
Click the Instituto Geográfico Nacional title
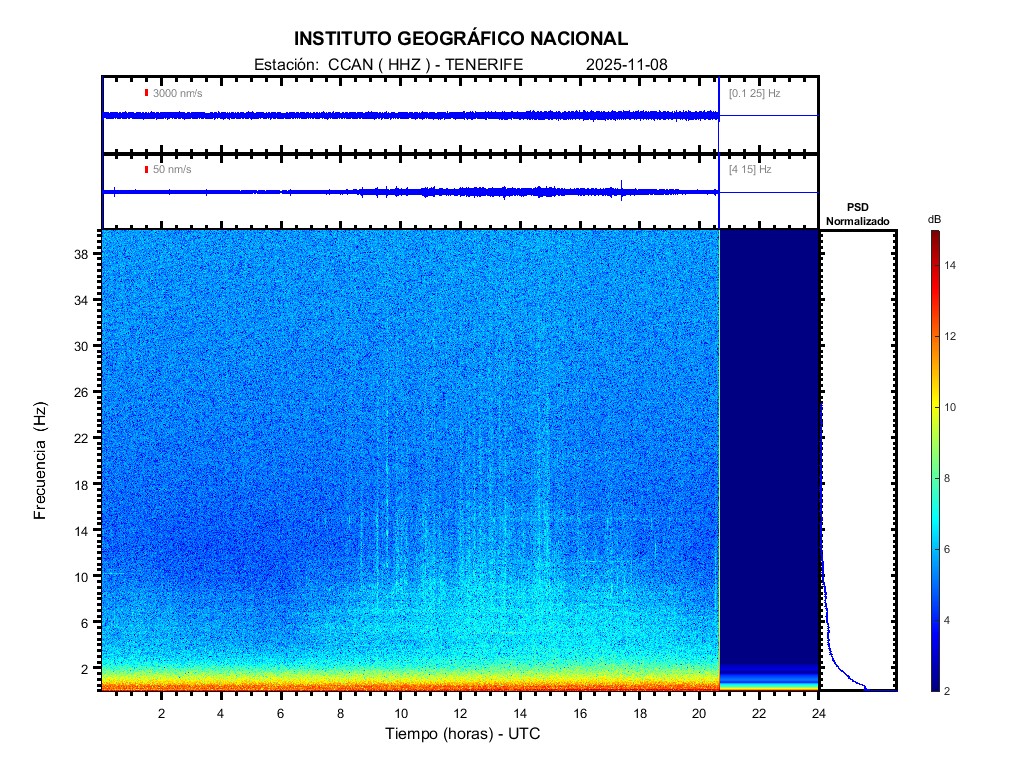(461, 39)
